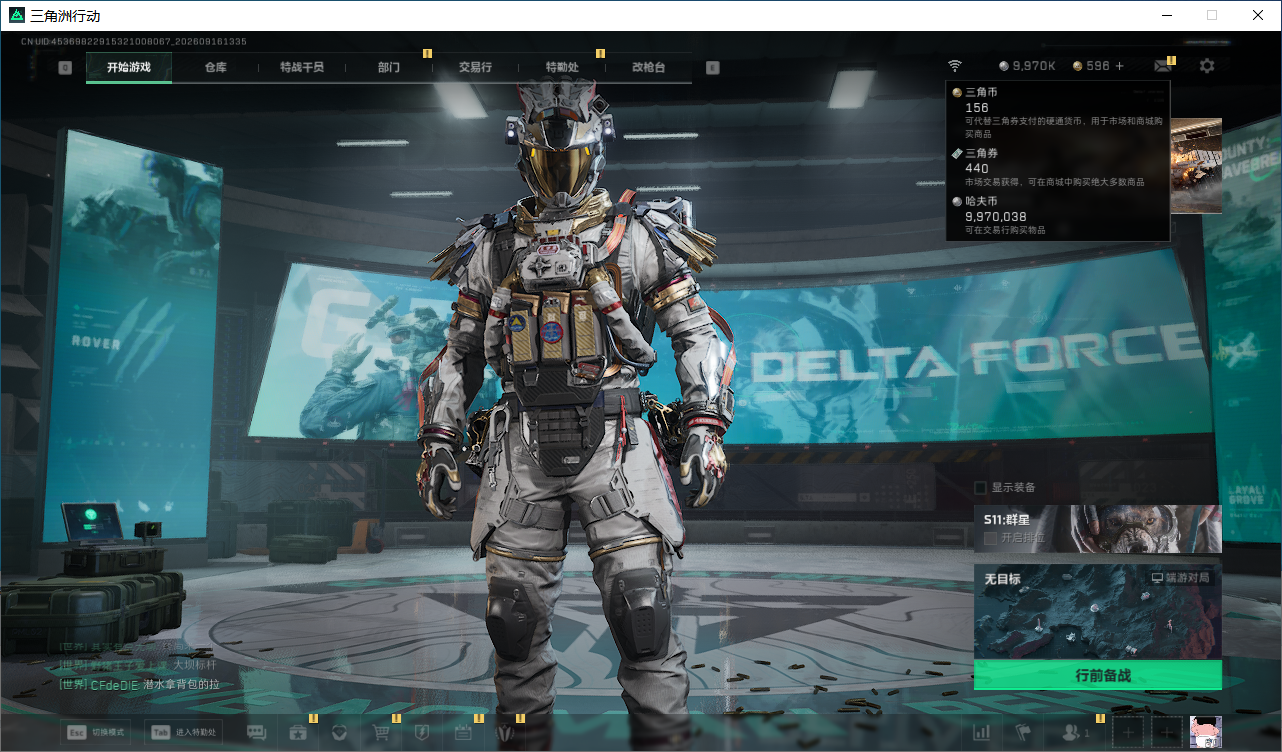This screenshot has width=1282, height=752.
Task: Open the chat bubble icon in bottom bar
Action: click(x=257, y=733)
